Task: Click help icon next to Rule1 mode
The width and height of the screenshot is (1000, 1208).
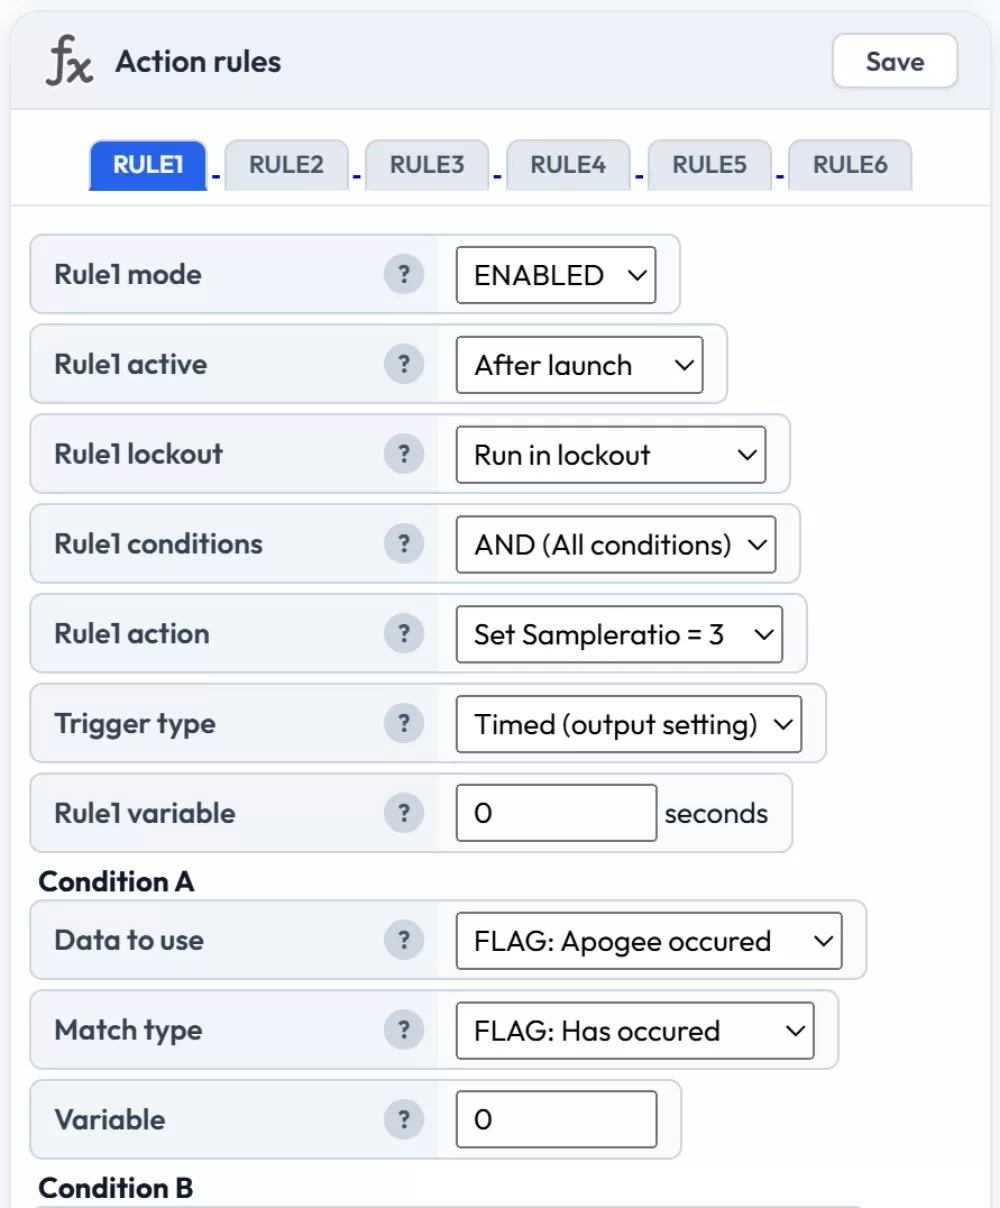Action: tap(404, 274)
